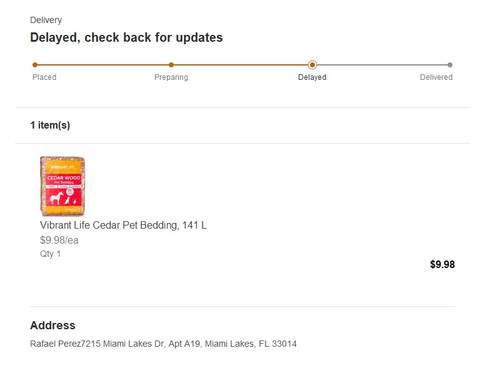Click the Qty 1 quantity label
This screenshot has height=391, width=500.
(50, 254)
